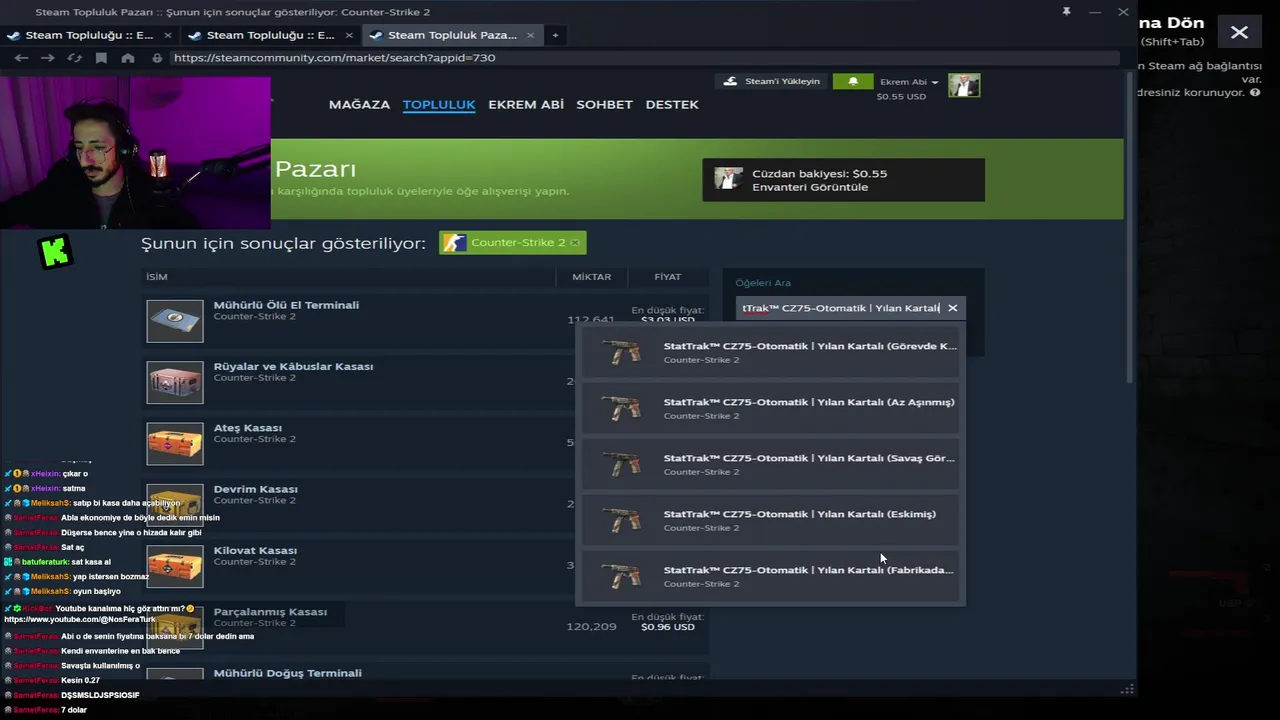The image size is (1280, 720).
Task: Click the lock icon beside the URL
Action: (157, 58)
